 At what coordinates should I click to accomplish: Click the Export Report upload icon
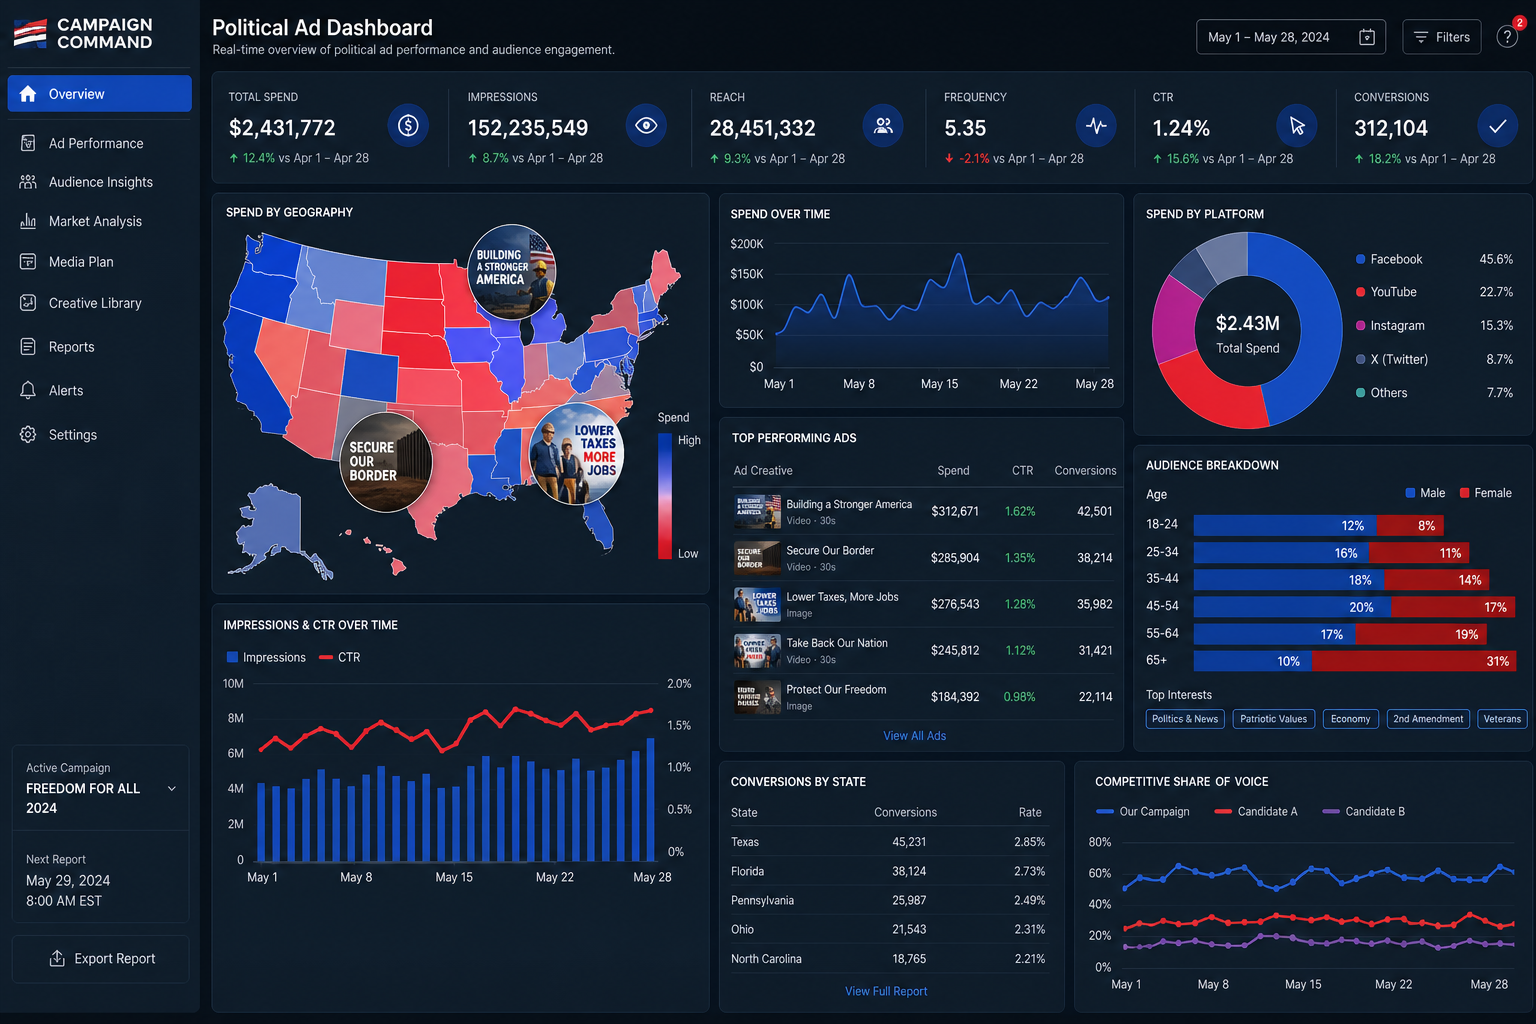point(57,958)
